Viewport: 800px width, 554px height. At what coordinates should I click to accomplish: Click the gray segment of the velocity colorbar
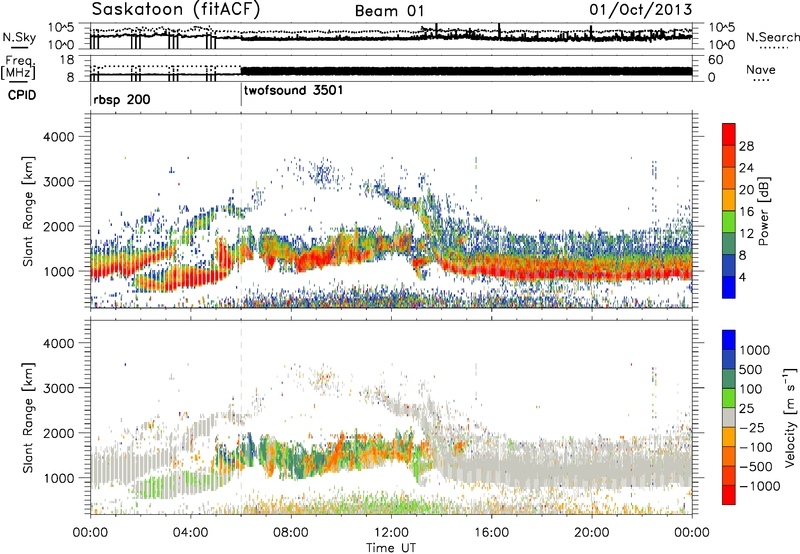(x=729, y=418)
